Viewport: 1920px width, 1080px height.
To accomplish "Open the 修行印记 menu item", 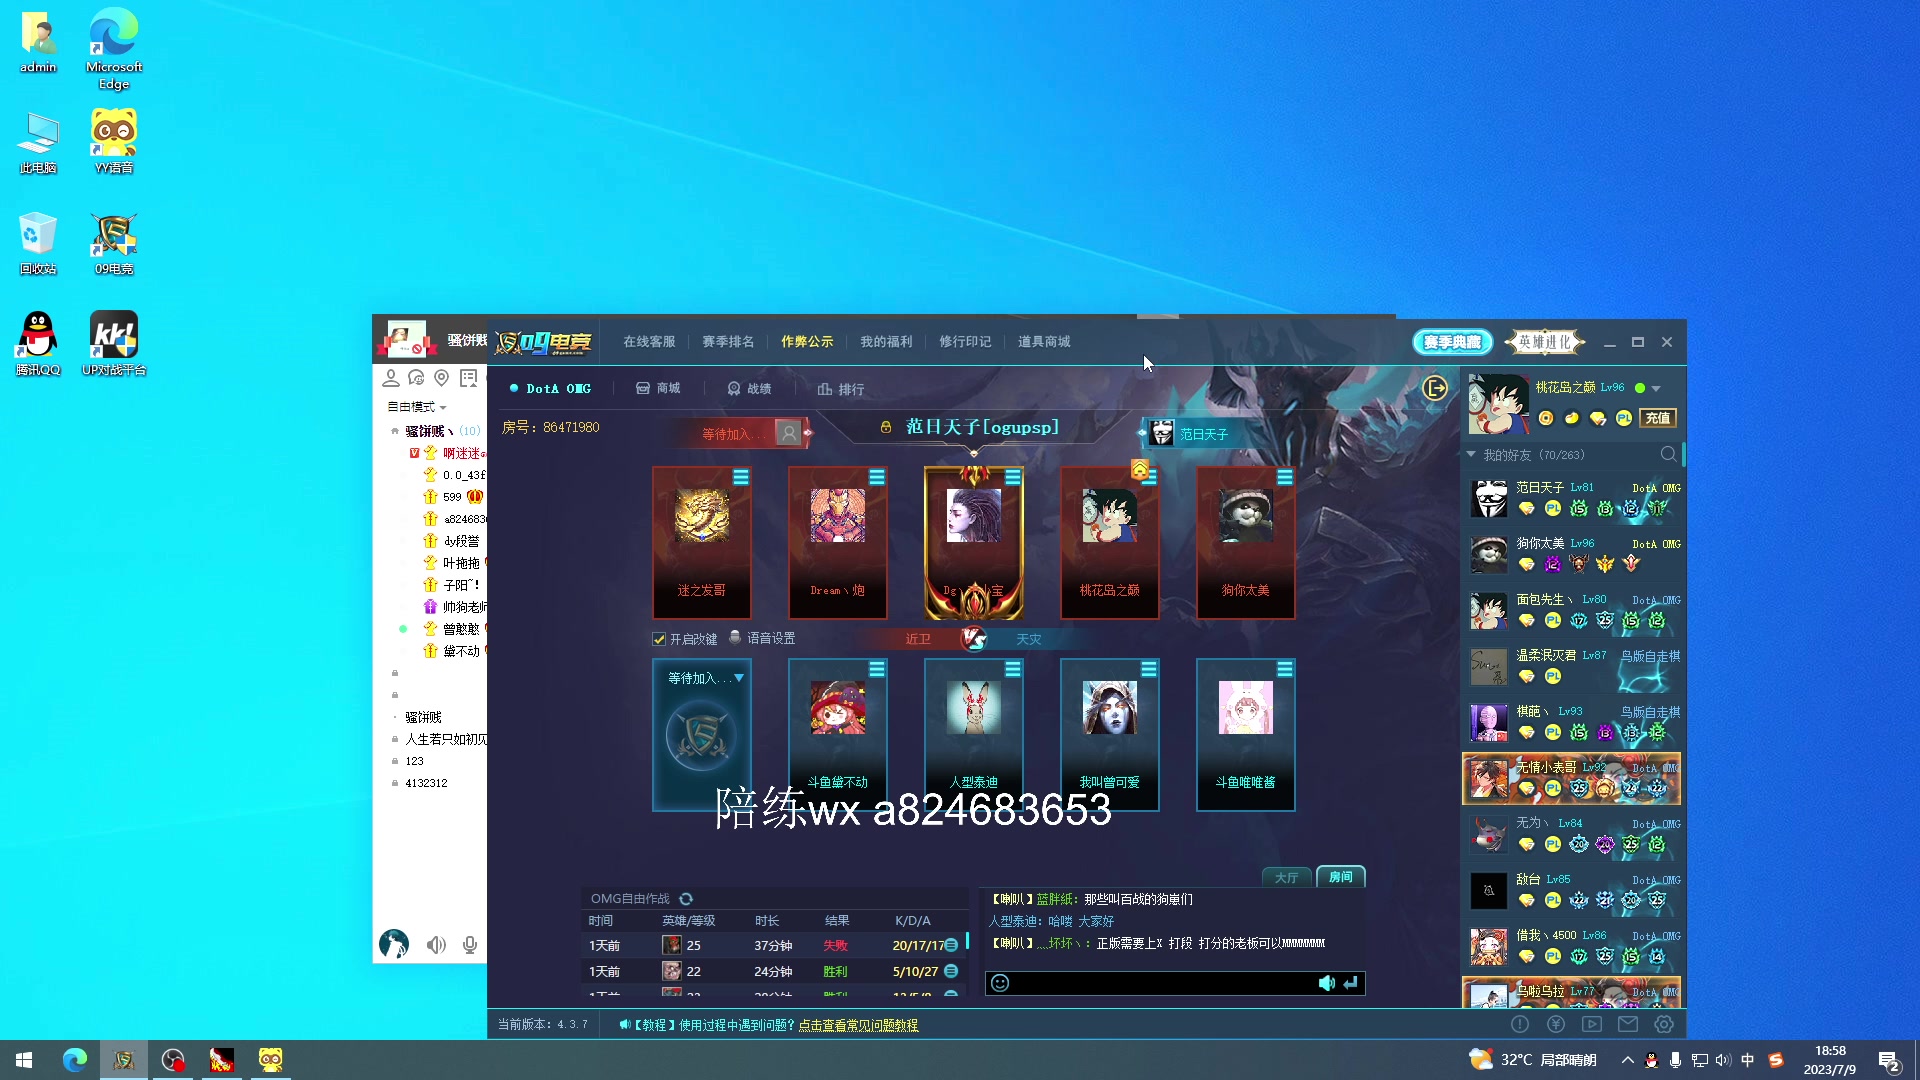I will pos(965,342).
